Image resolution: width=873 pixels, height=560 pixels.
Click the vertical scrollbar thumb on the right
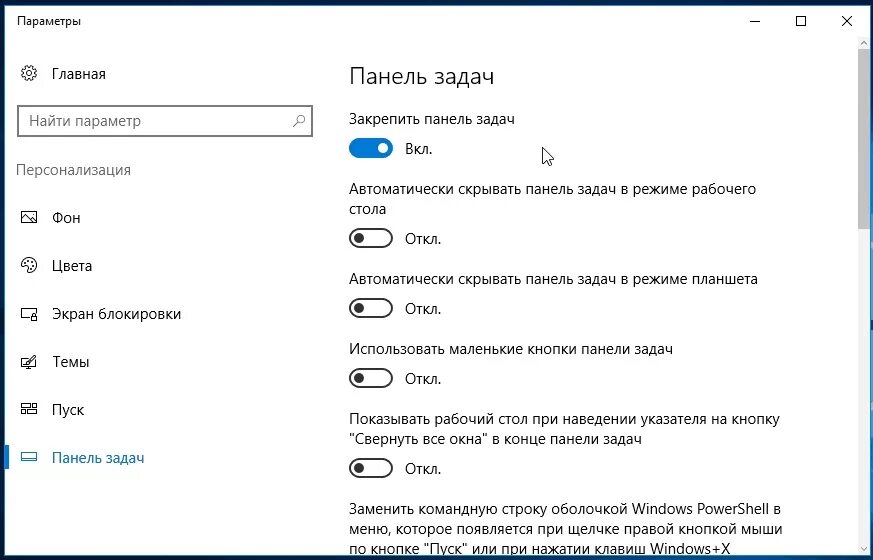pos(864,139)
